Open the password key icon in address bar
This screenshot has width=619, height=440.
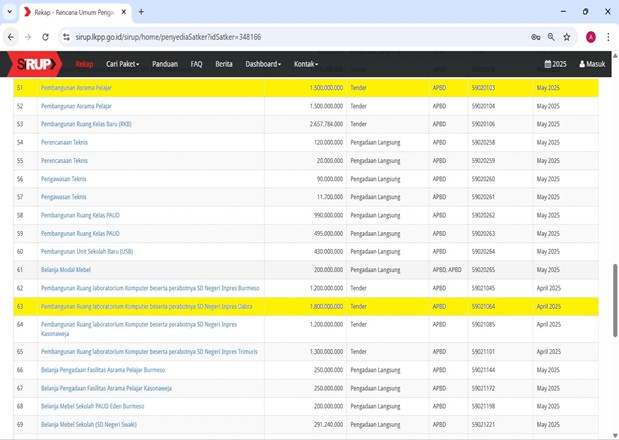tap(536, 37)
